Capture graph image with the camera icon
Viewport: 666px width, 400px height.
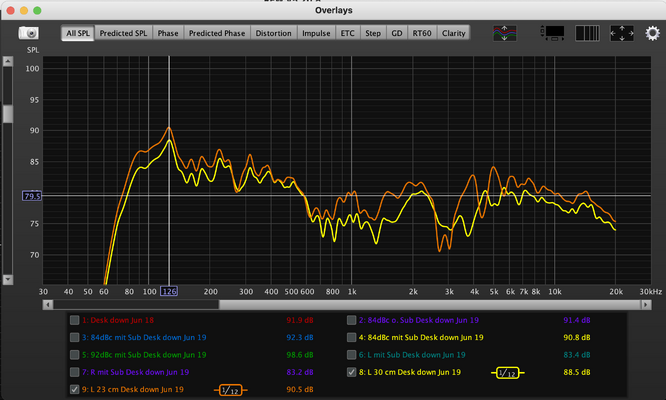[28, 33]
